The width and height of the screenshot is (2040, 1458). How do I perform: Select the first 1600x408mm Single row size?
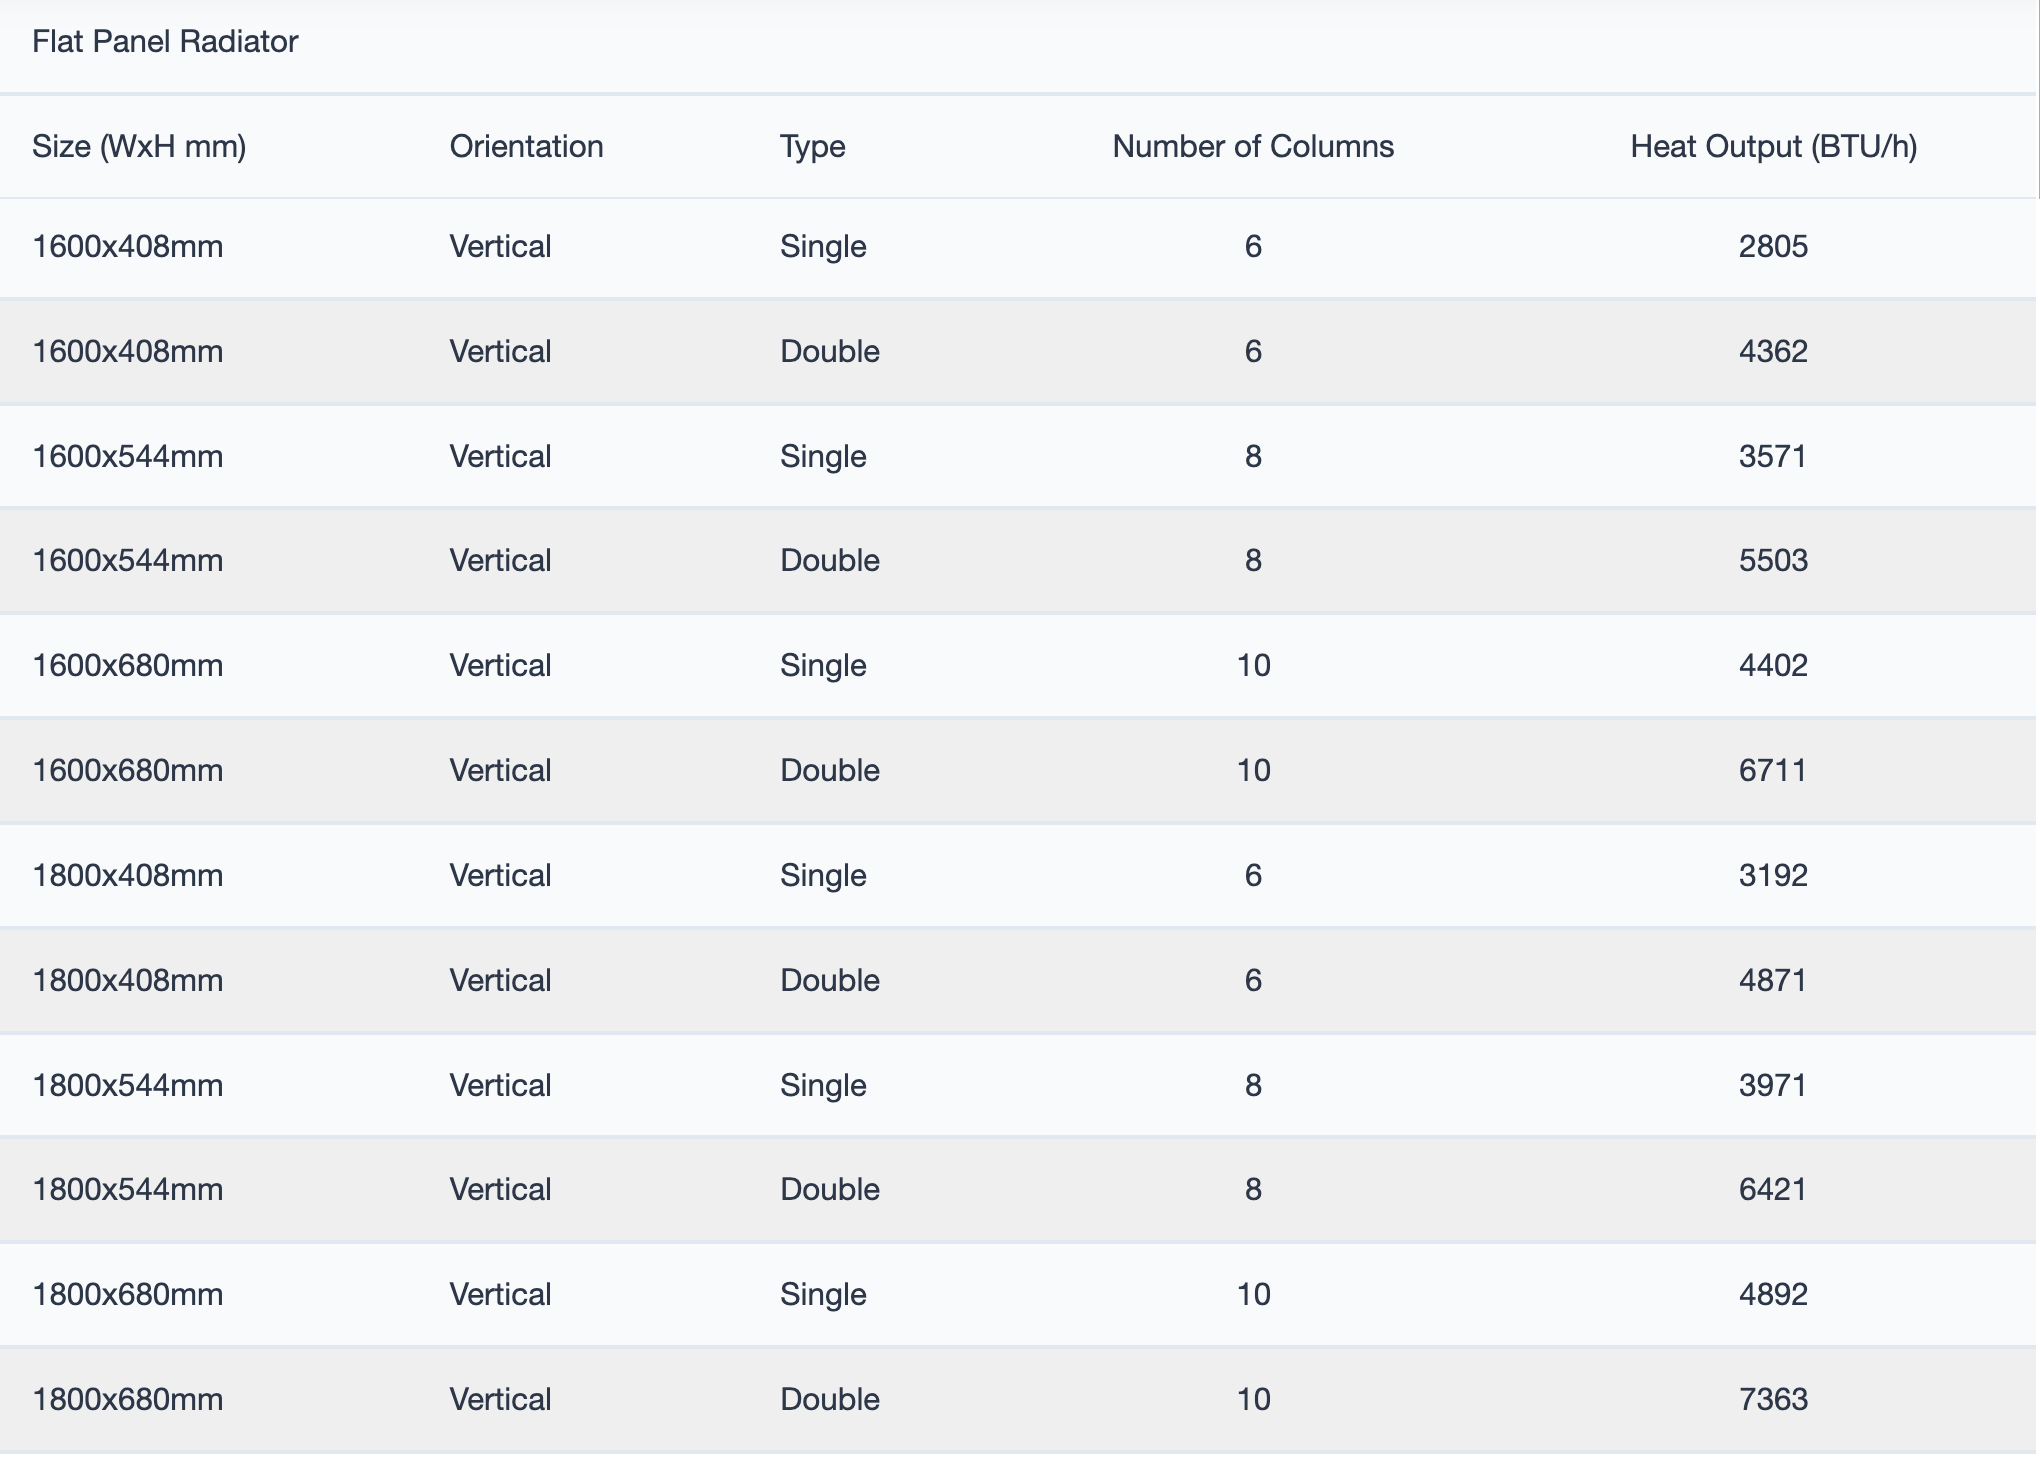[128, 246]
